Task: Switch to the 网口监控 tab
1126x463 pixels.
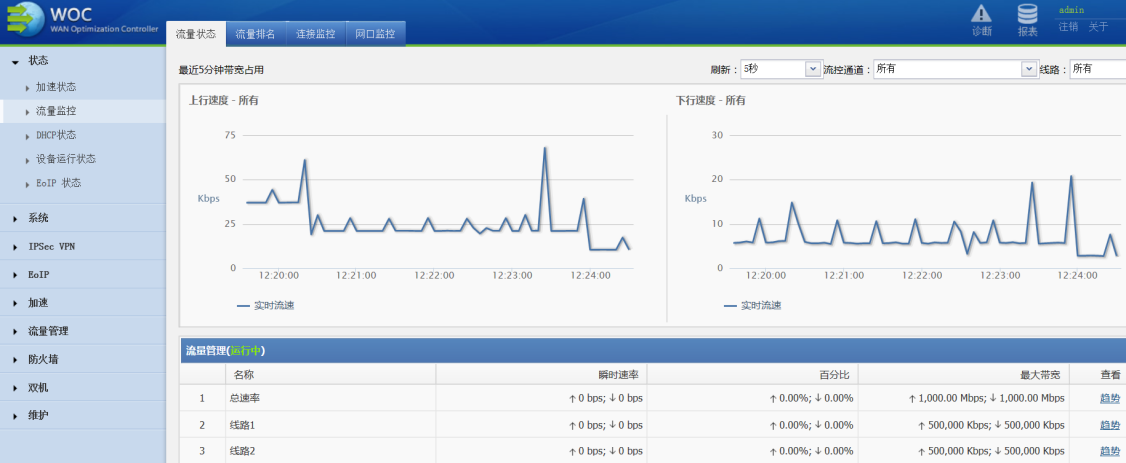Action: [375, 34]
